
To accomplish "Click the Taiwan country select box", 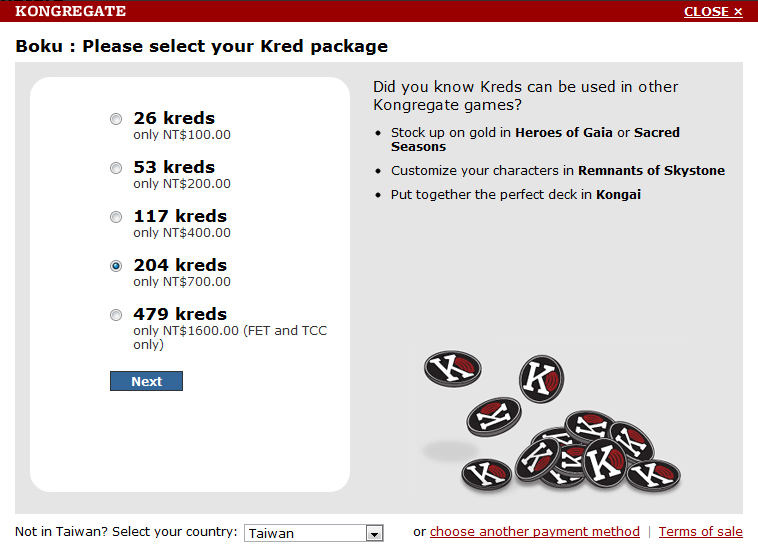I will 305,534.
